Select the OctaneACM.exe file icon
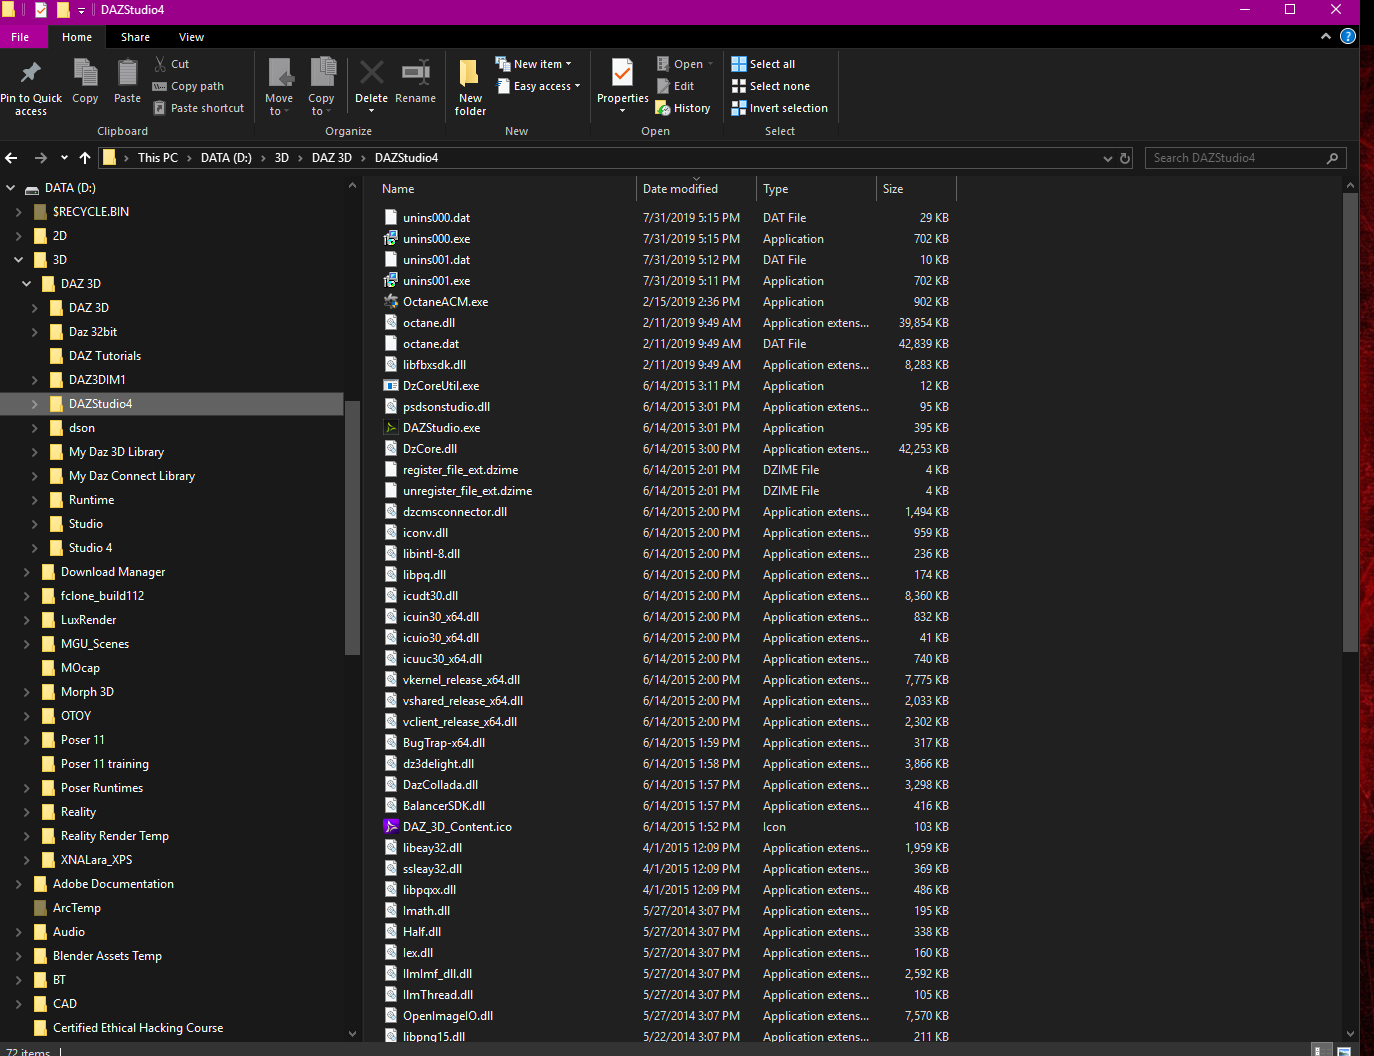Screen dimensions: 1374x1056 pos(391,302)
